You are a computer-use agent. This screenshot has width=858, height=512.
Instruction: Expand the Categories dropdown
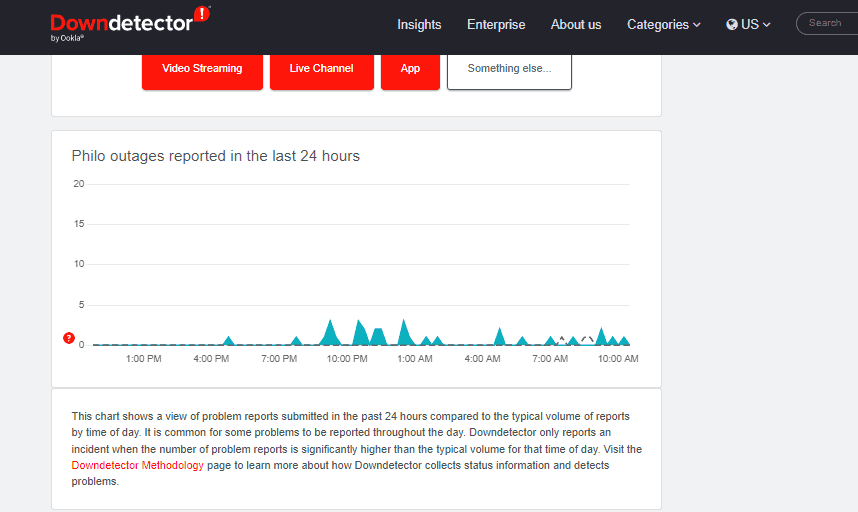tap(663, 25)
